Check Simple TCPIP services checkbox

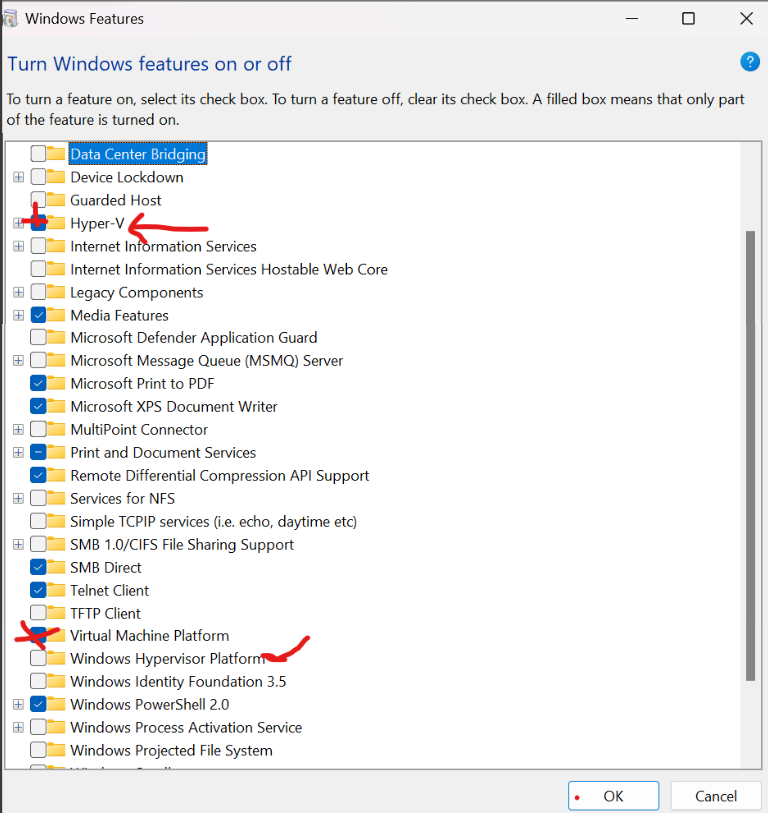(38, 521)
